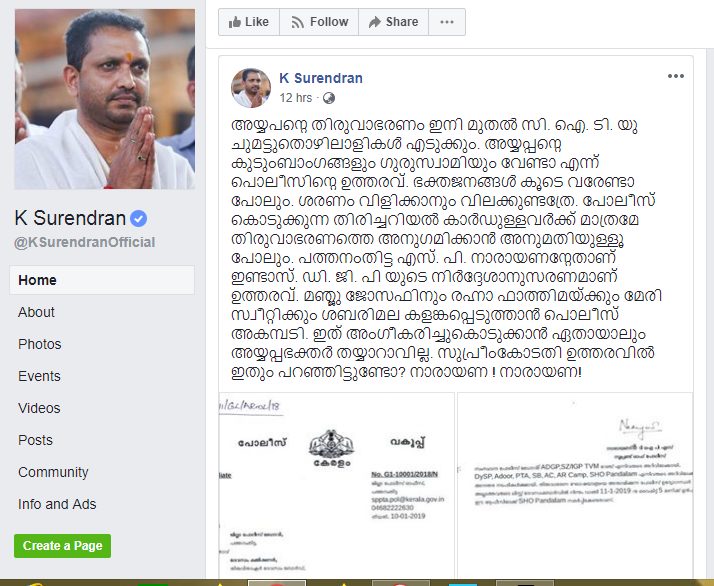Open the Kerala police letter image
The image size is (714, 586).
pos(337,485)
